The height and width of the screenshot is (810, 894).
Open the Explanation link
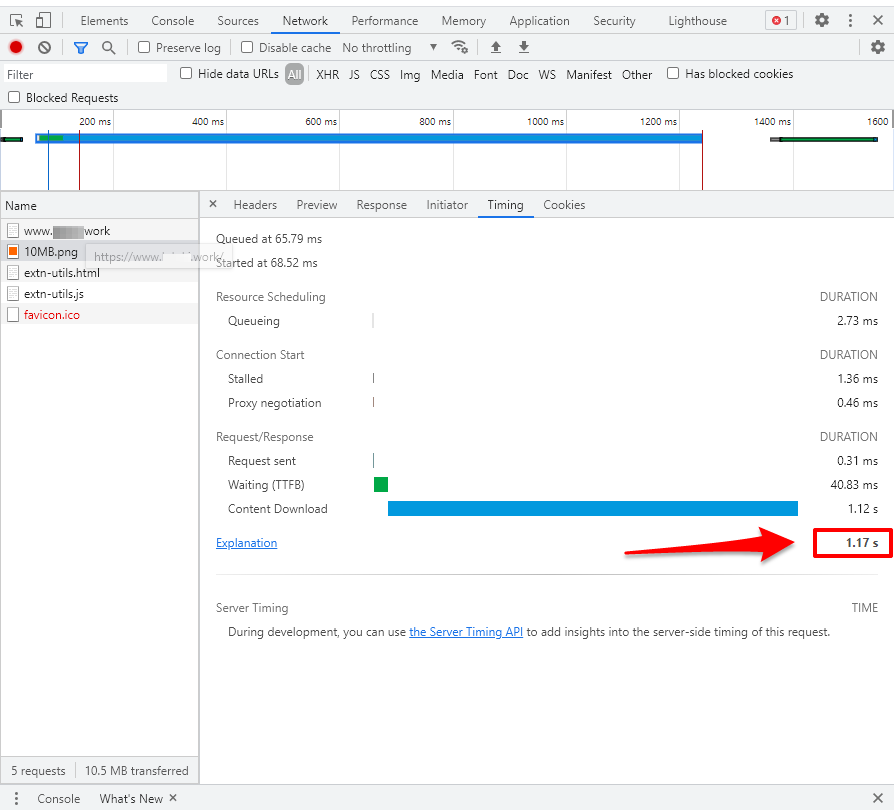click(246, 543)
